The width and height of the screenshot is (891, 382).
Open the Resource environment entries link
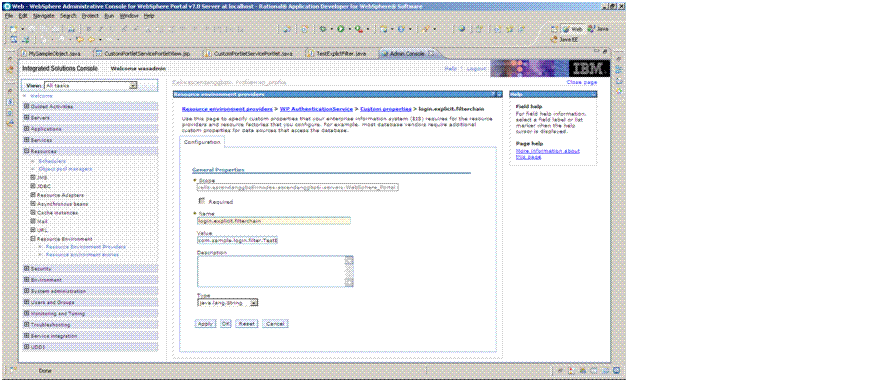point(82,255)
